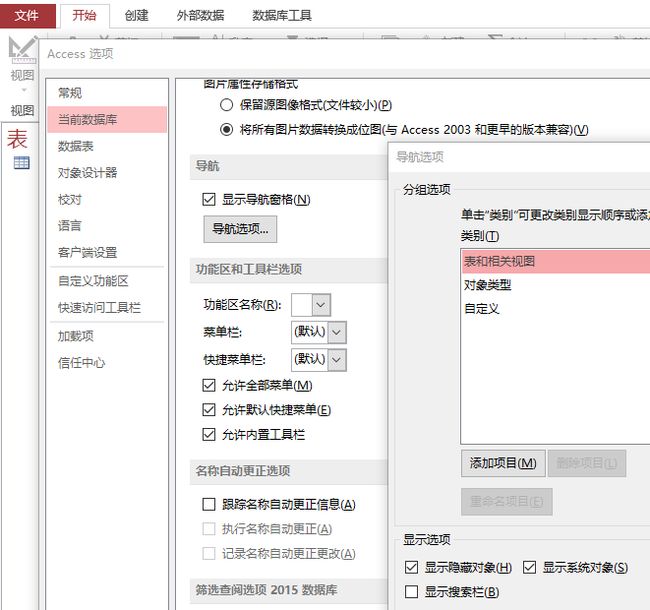Toggle 允许全部菜单 checkbox
The image size is (650, 610).
point(209,385)
